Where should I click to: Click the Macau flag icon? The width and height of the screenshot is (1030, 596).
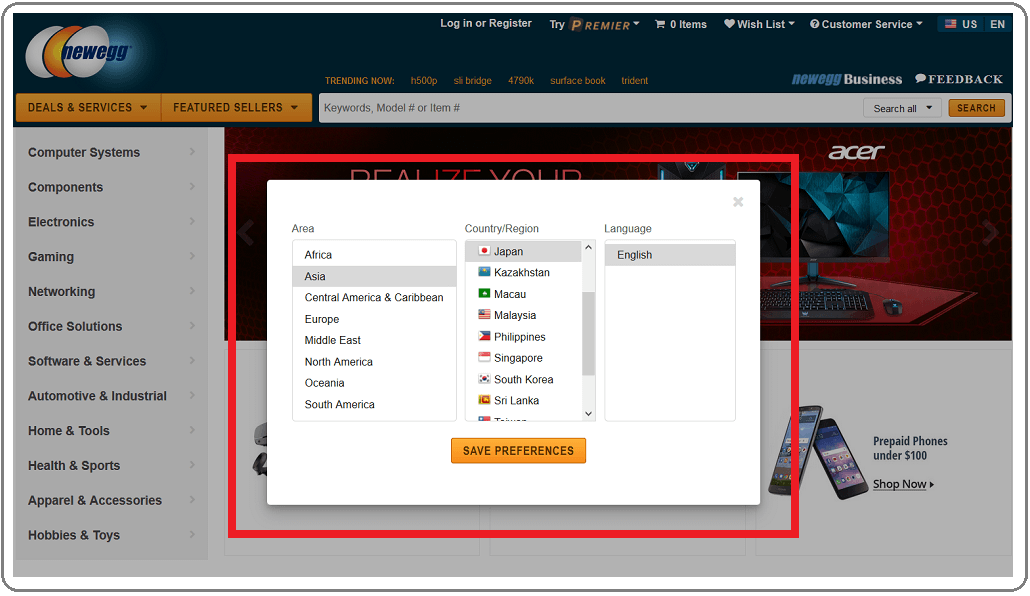[x=484, y=294]
